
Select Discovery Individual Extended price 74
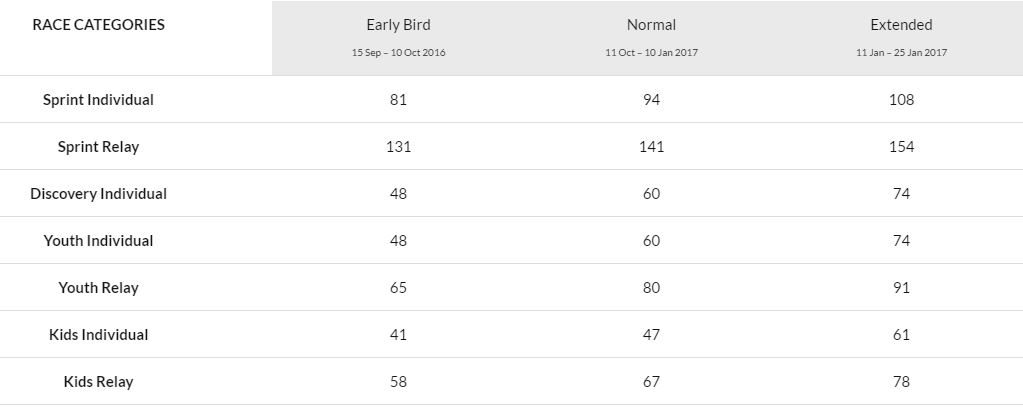click(x=901, y=194)
